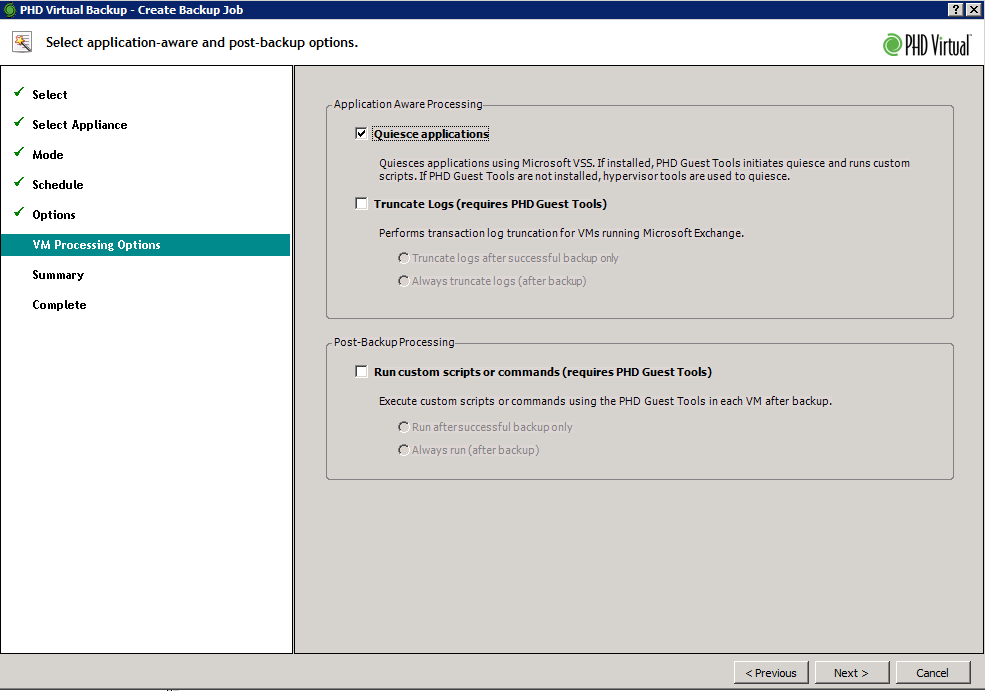The image size is (985, 691).
Task: Click the green checkmark beside Schedule
Action: point(19,182)
